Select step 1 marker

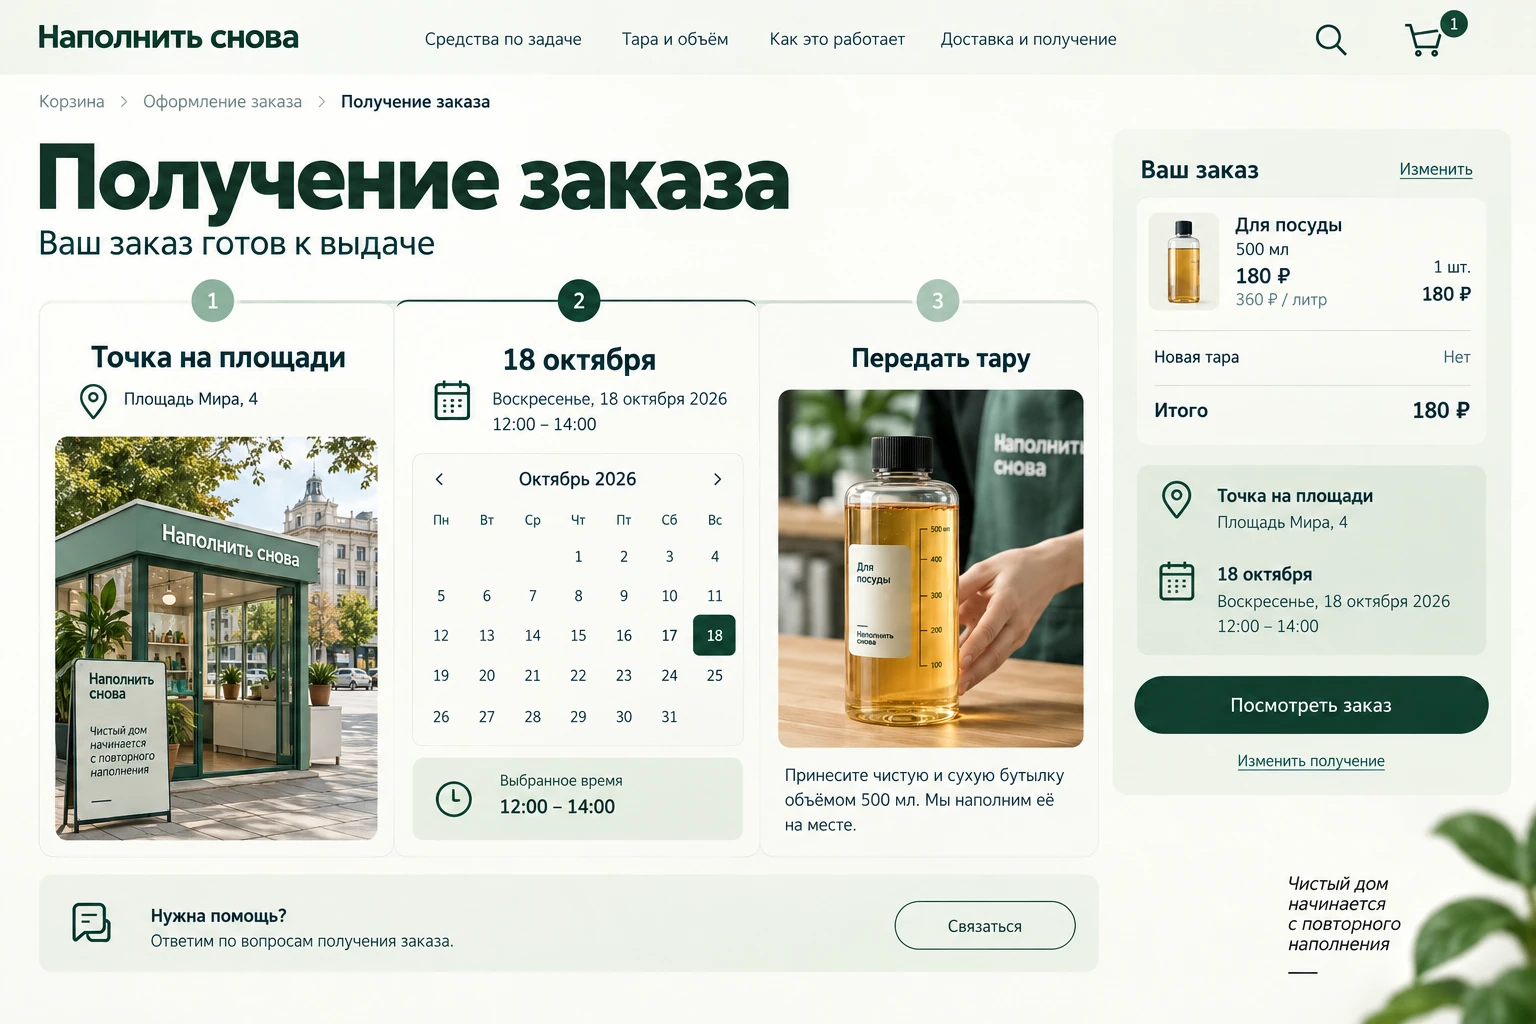212,300
